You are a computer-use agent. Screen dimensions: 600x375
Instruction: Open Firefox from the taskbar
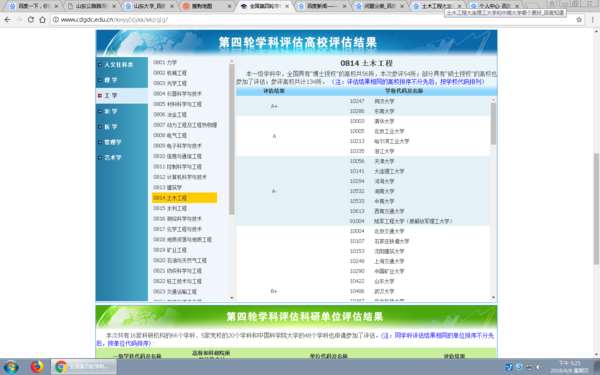(37, 367)
